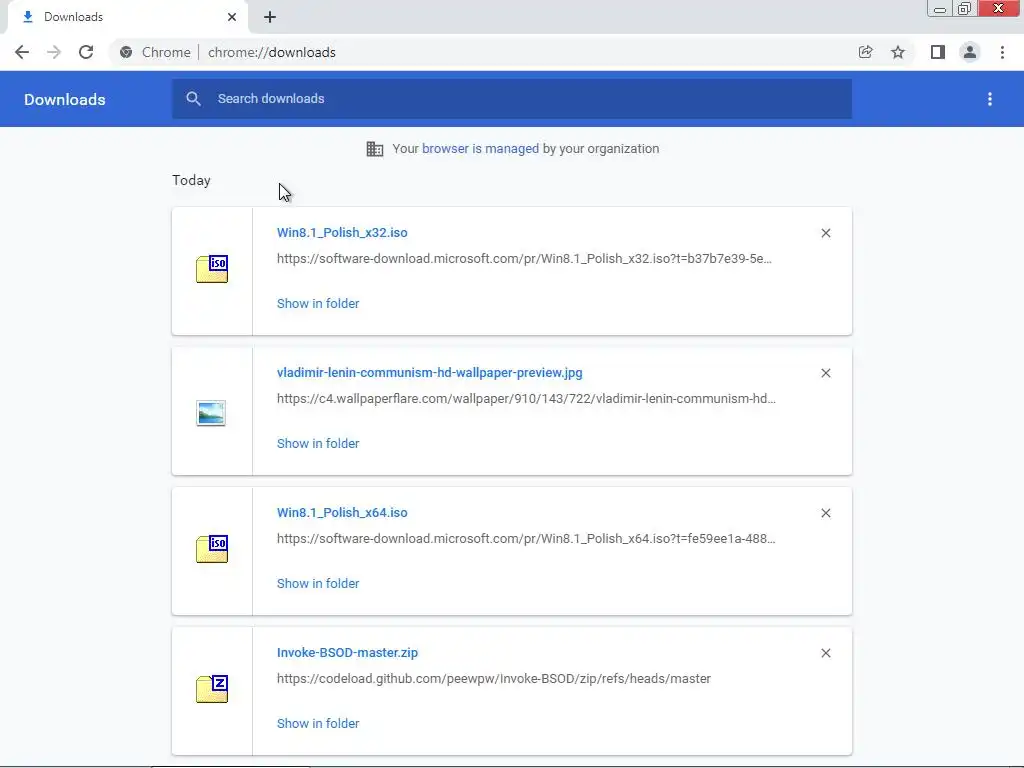
Task: Remove Win8.1_Polish_x32.iso from the list
Action: 826,233
